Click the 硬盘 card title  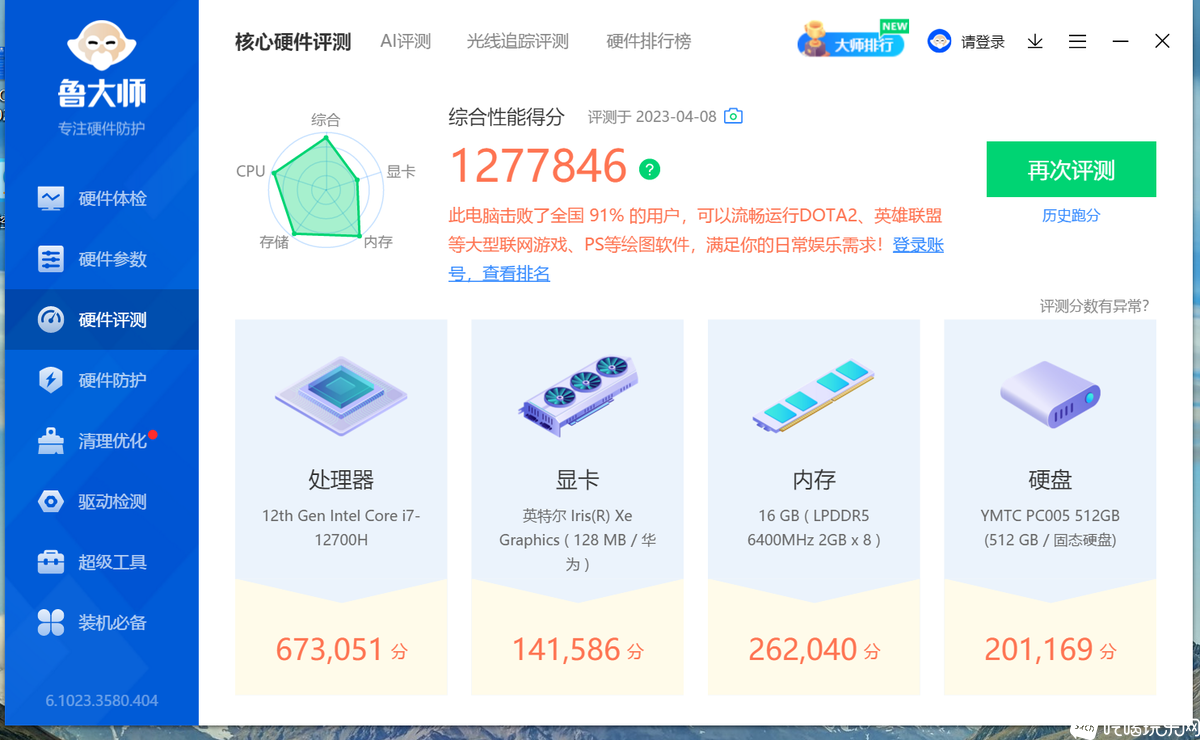[x=1050, y=480]
